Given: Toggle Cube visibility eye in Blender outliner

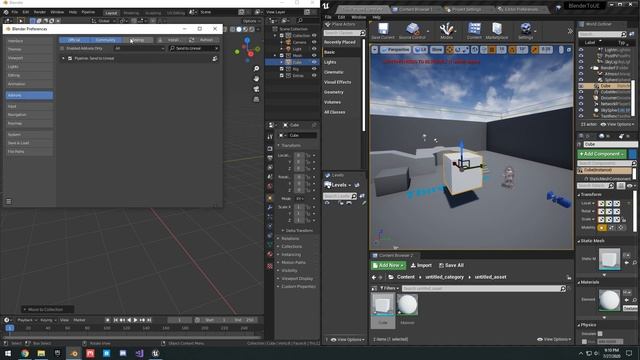Looking at the screenshot, I should [314, 62].
